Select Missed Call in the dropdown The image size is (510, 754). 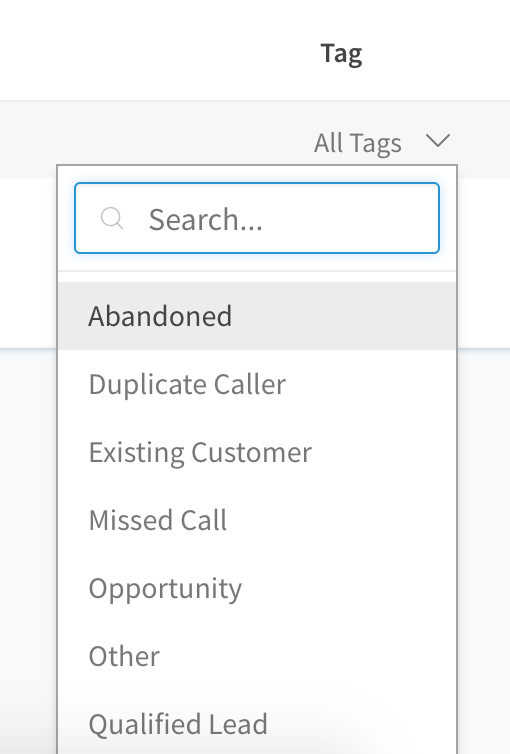(257, 520)
